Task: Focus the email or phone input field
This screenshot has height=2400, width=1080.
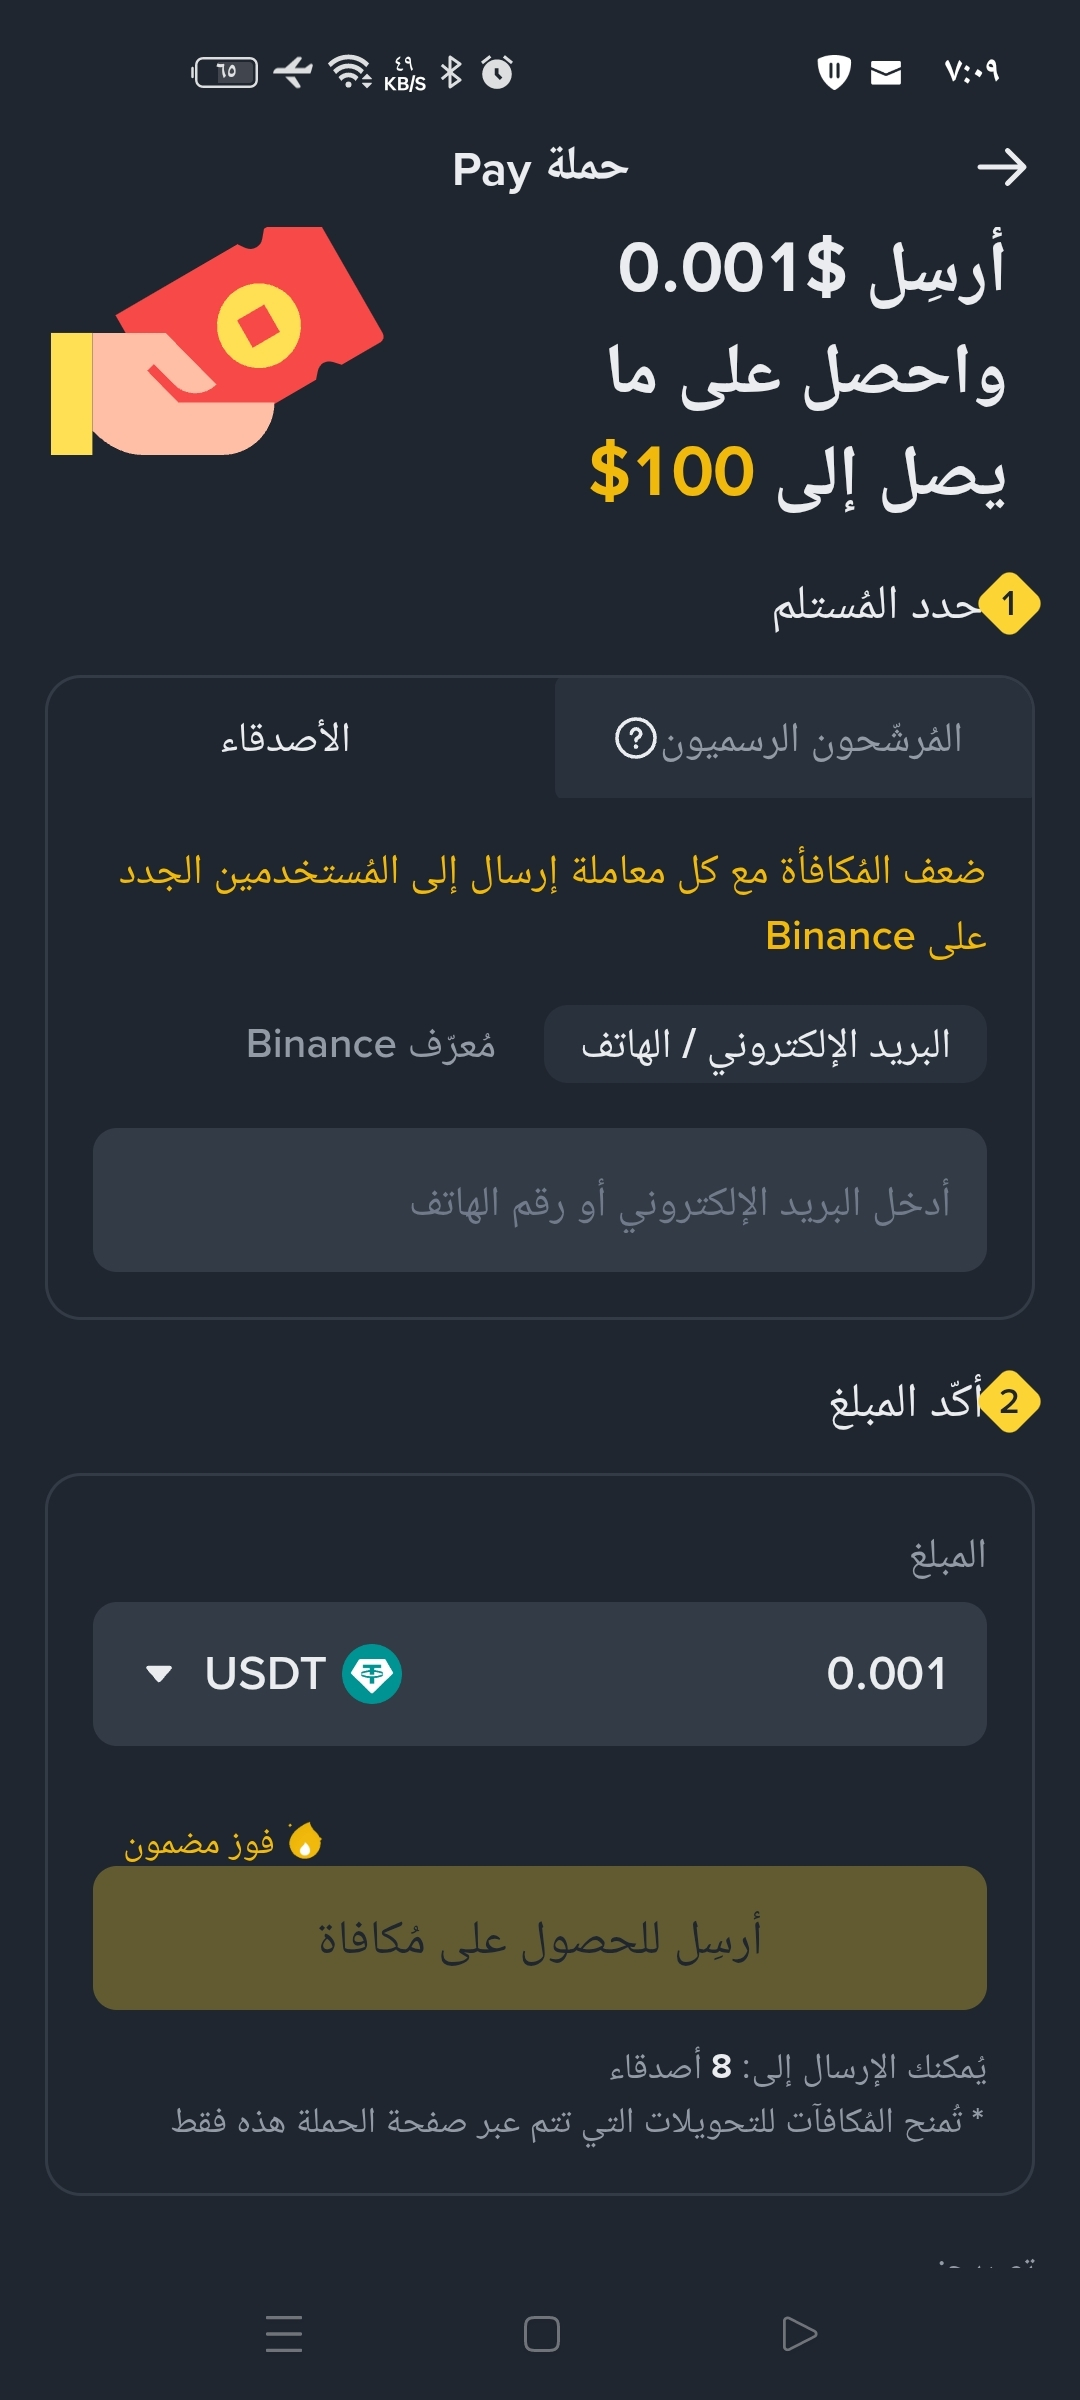Action: 540,1200
